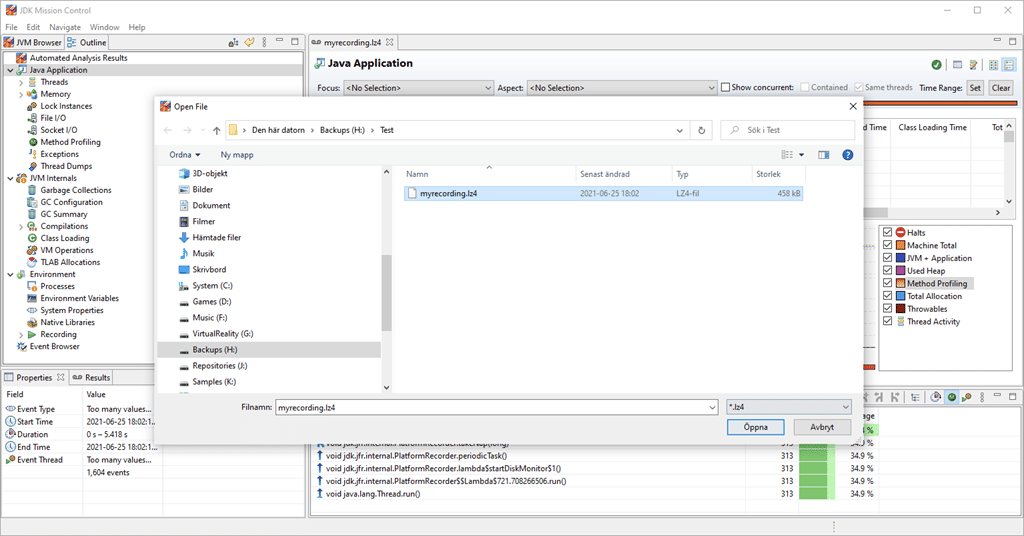
Task: Switch to JVM Browser tab
Action: [x=33, y=42]
